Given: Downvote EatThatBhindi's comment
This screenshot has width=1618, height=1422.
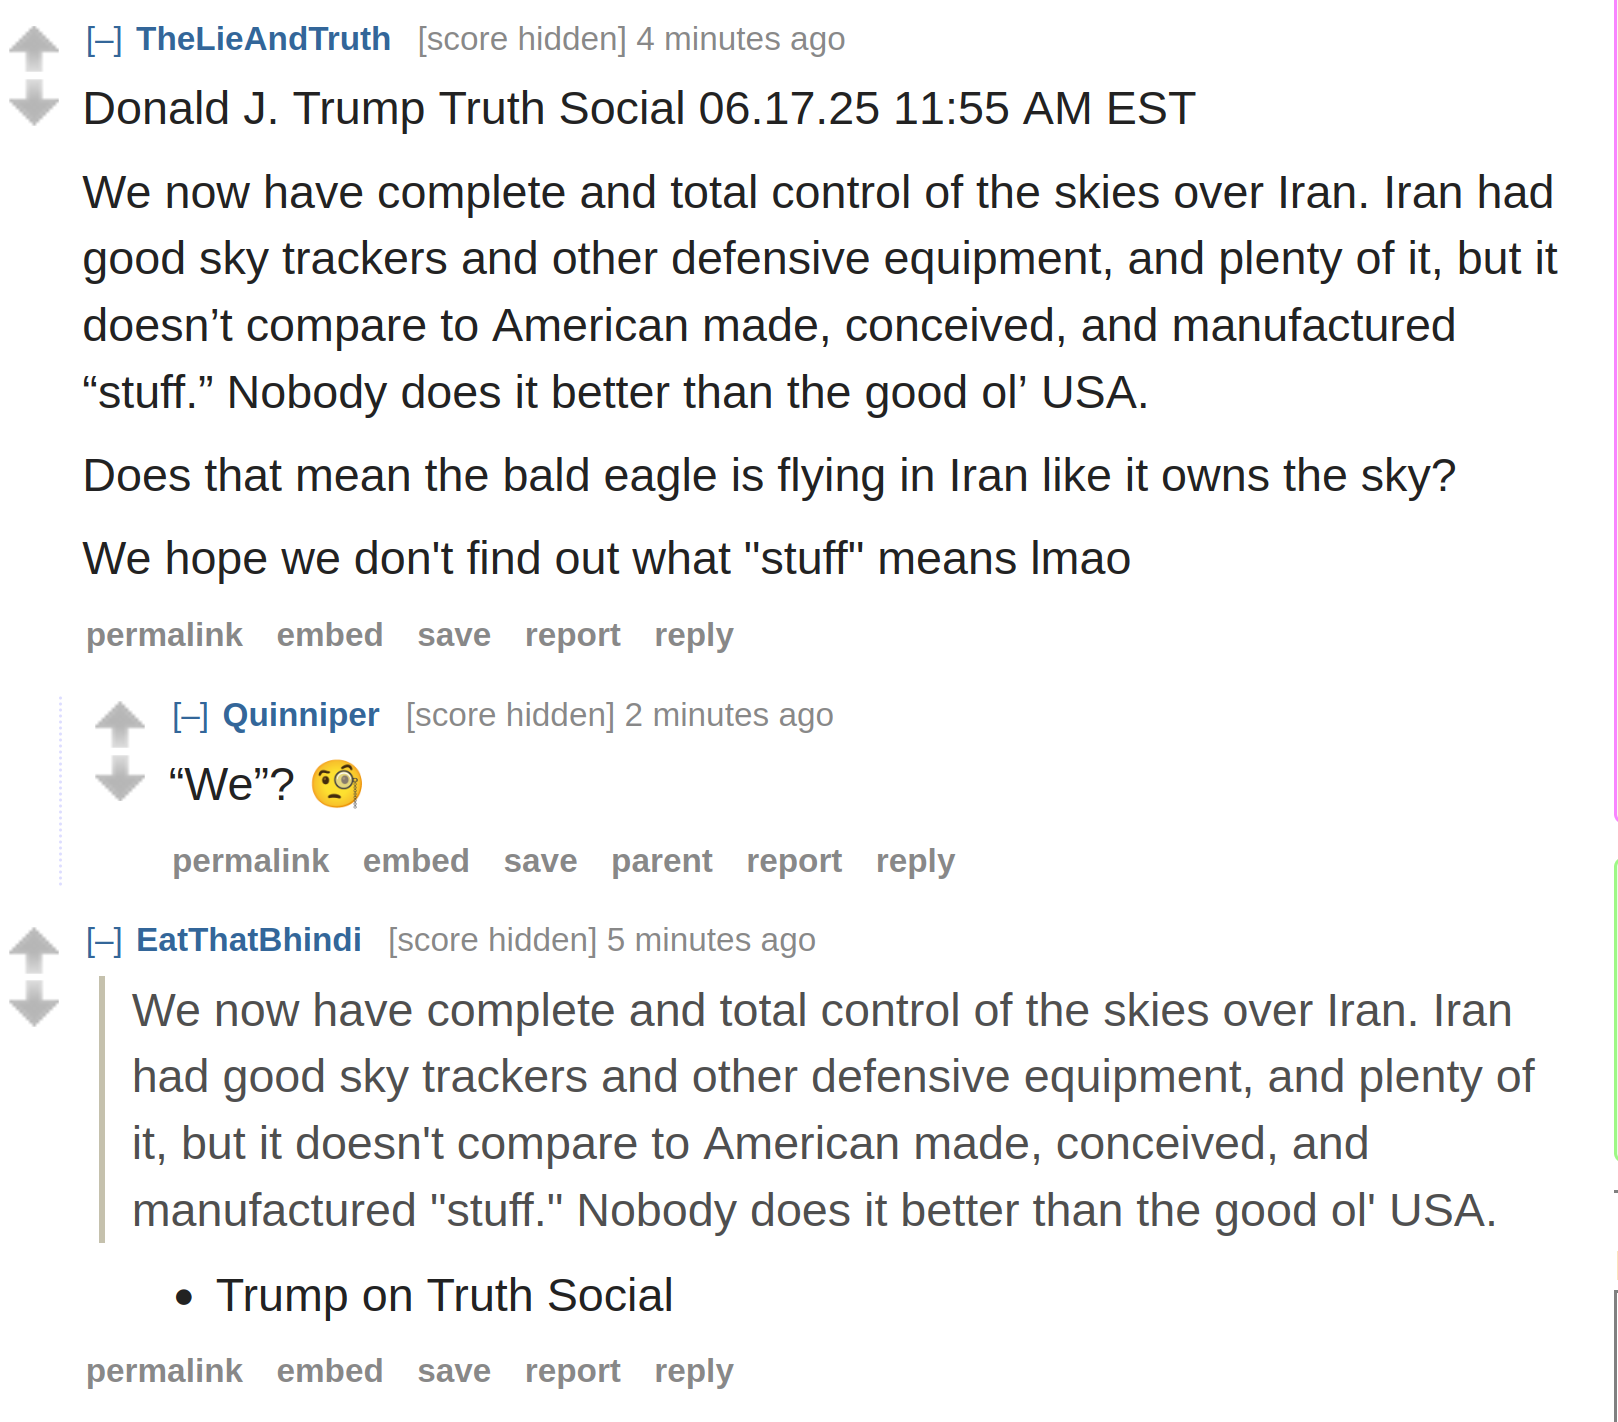Looking at the screenshot, I should click(34, 1004).
